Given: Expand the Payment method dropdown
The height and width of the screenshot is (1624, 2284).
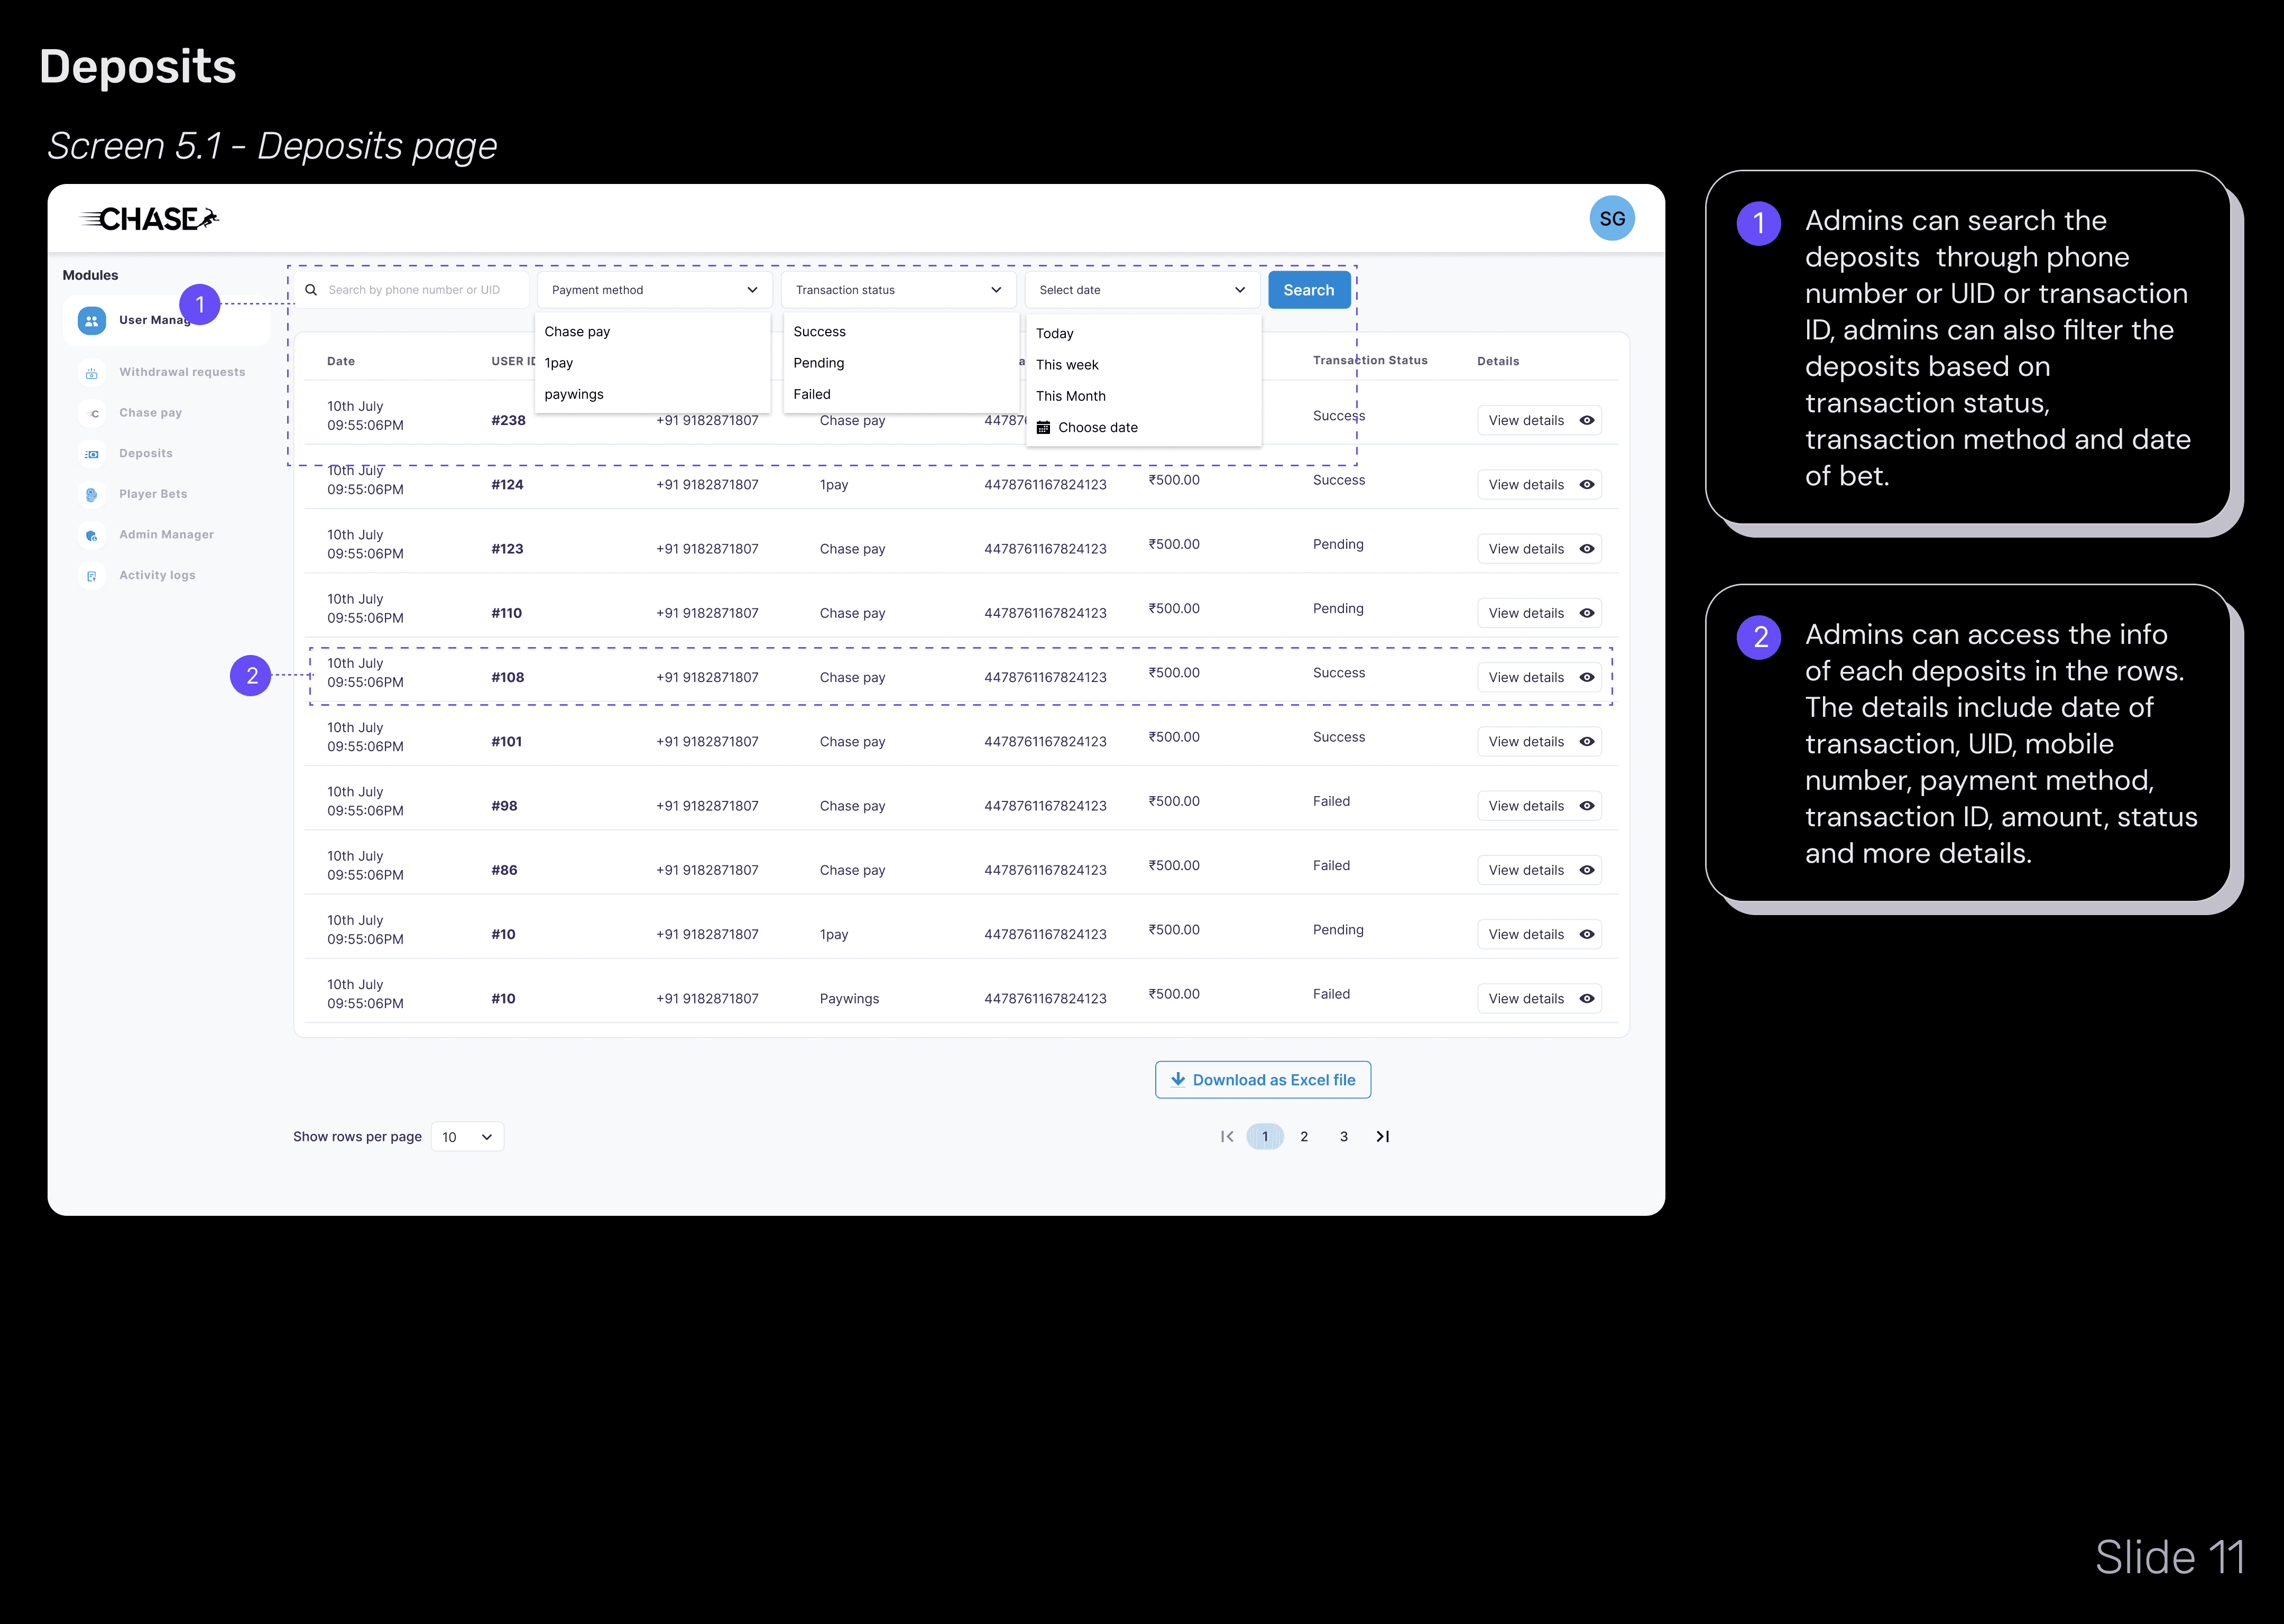Looking at the screenshot, I should (x=654, y=290).
